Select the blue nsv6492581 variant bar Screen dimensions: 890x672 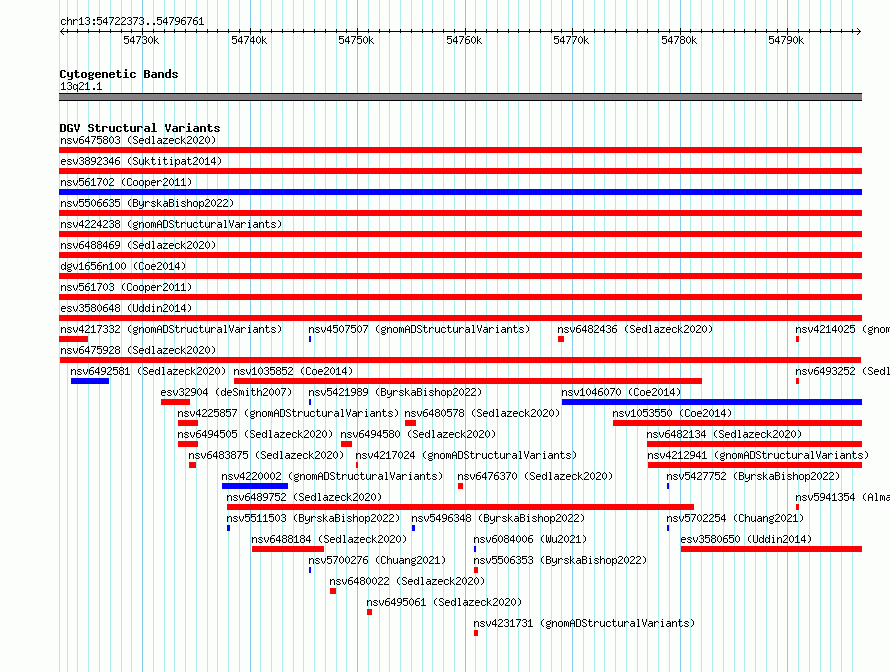pyautogui.click(x=90, y=381)
